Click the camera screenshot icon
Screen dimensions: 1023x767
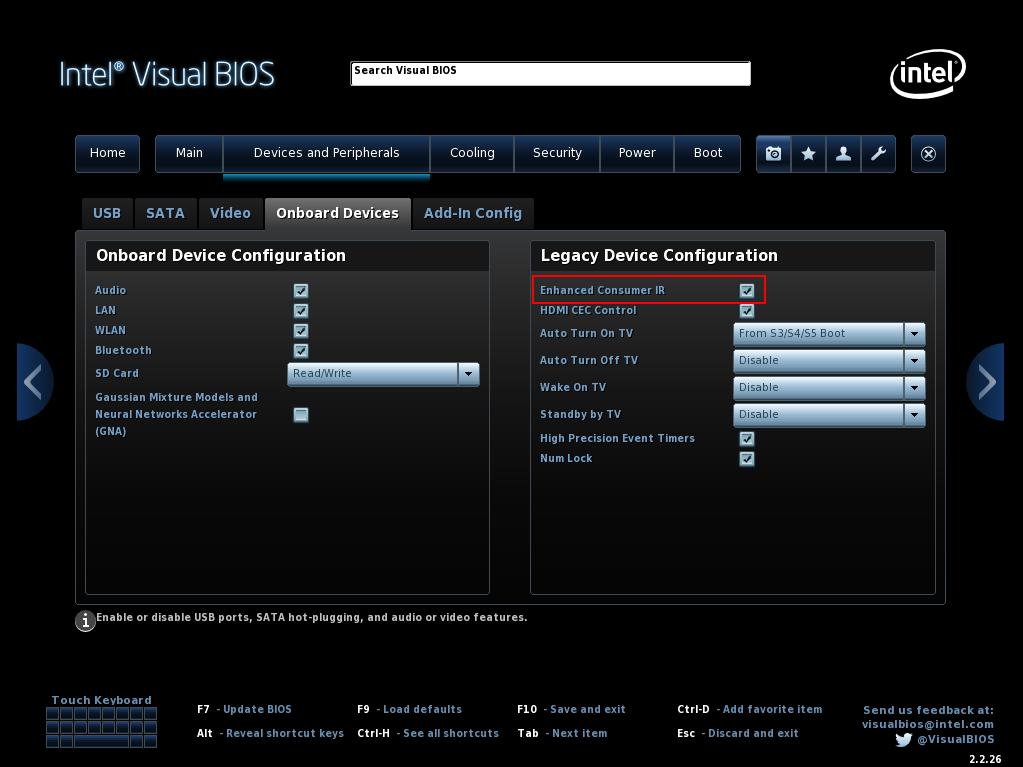click(773, 154)
